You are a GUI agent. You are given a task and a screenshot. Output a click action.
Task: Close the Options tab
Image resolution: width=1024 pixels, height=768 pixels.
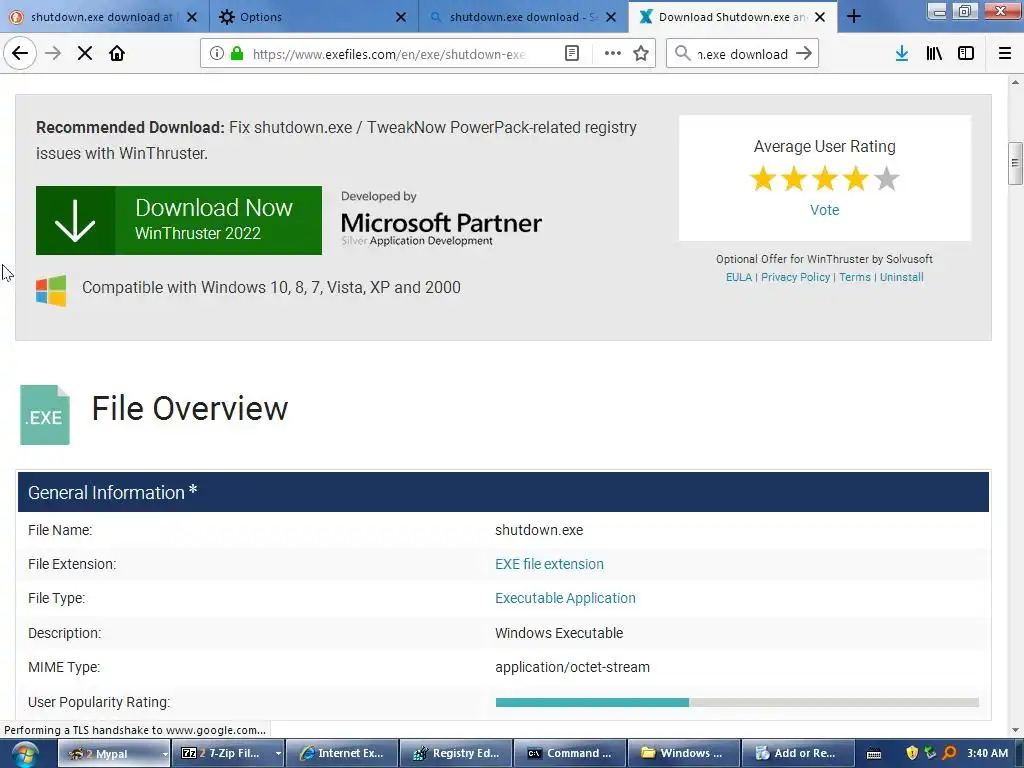point(401,17)
